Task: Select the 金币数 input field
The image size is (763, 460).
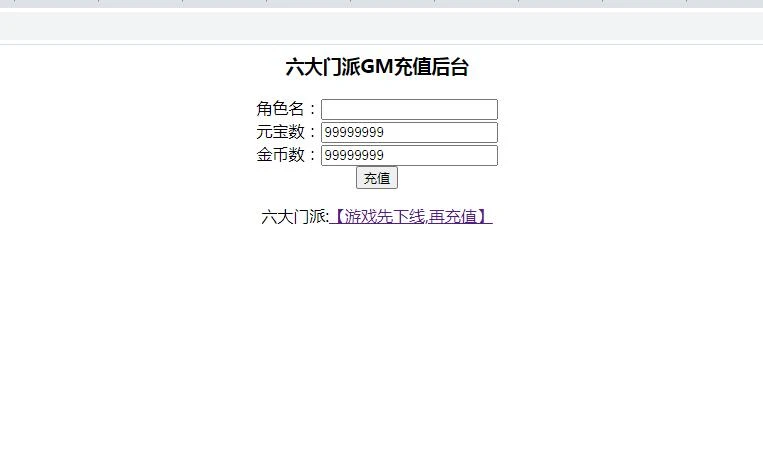Action: tap(409, 155)
